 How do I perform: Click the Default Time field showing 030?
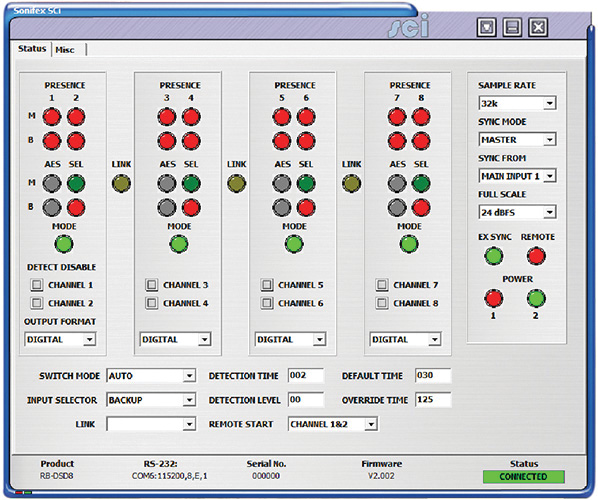pyautogui.click(x=433, y=375)
